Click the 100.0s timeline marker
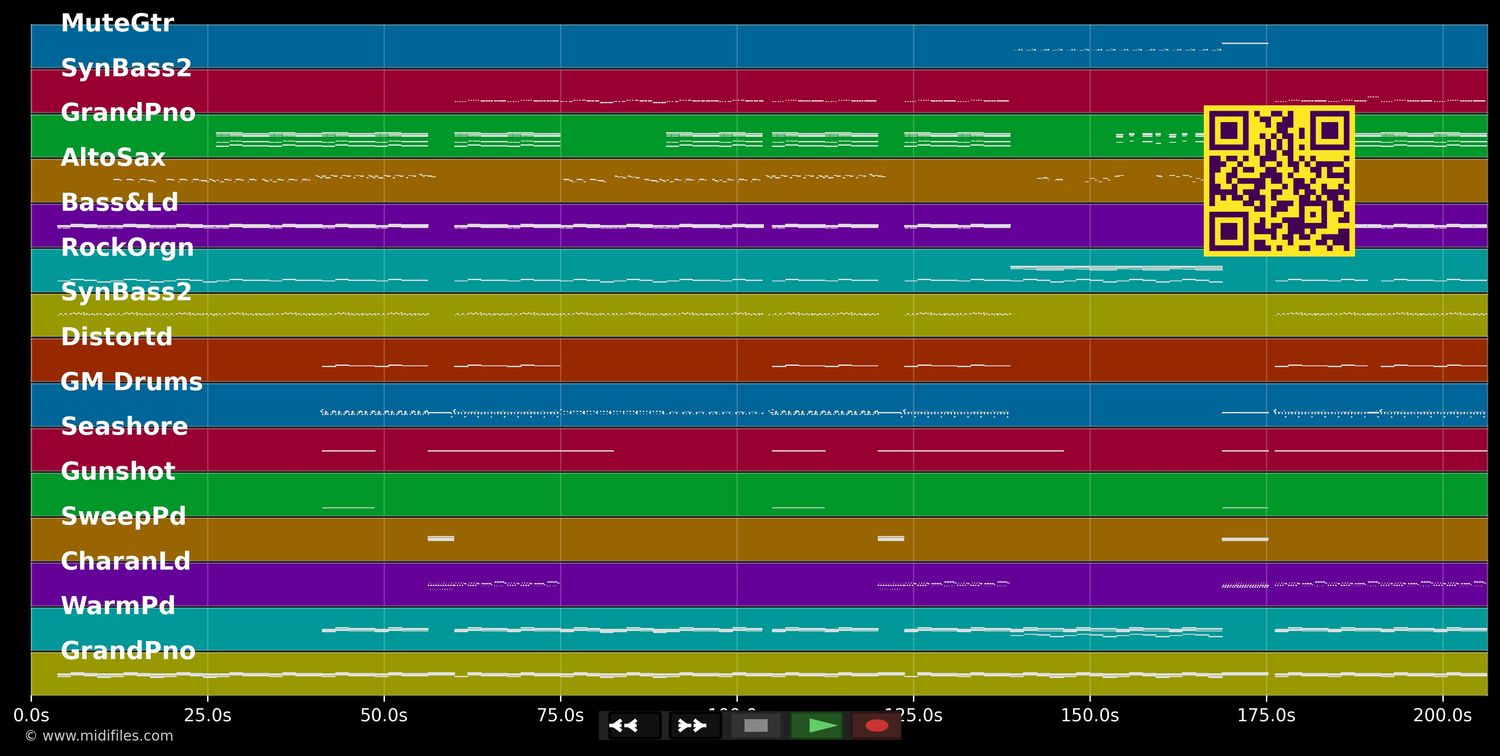Screen dimensions: 1500x756 (x=735, y=714)
